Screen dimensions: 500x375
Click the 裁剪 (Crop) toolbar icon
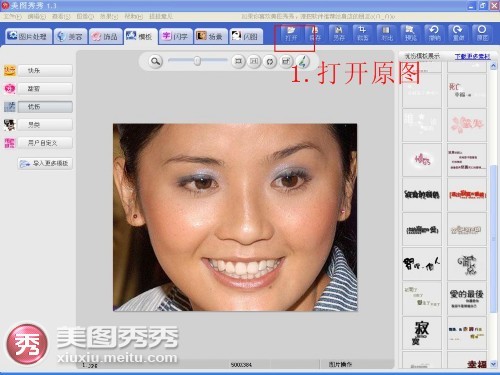363,34
